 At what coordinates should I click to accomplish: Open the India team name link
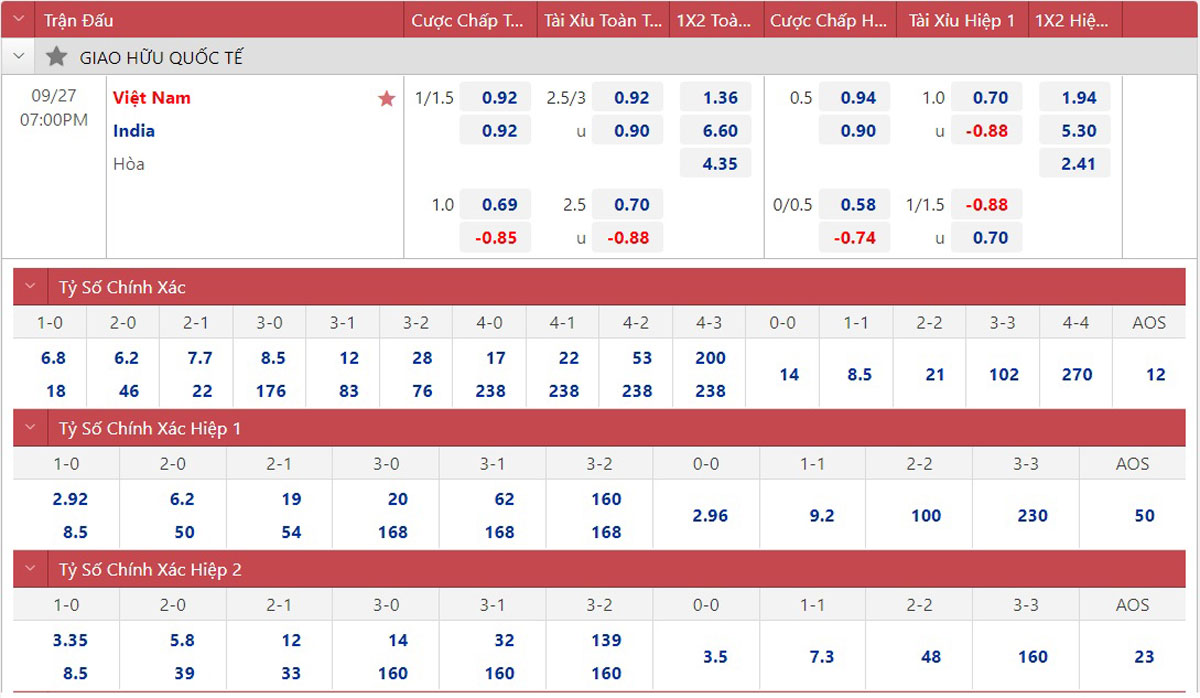(x=134, y=131)
